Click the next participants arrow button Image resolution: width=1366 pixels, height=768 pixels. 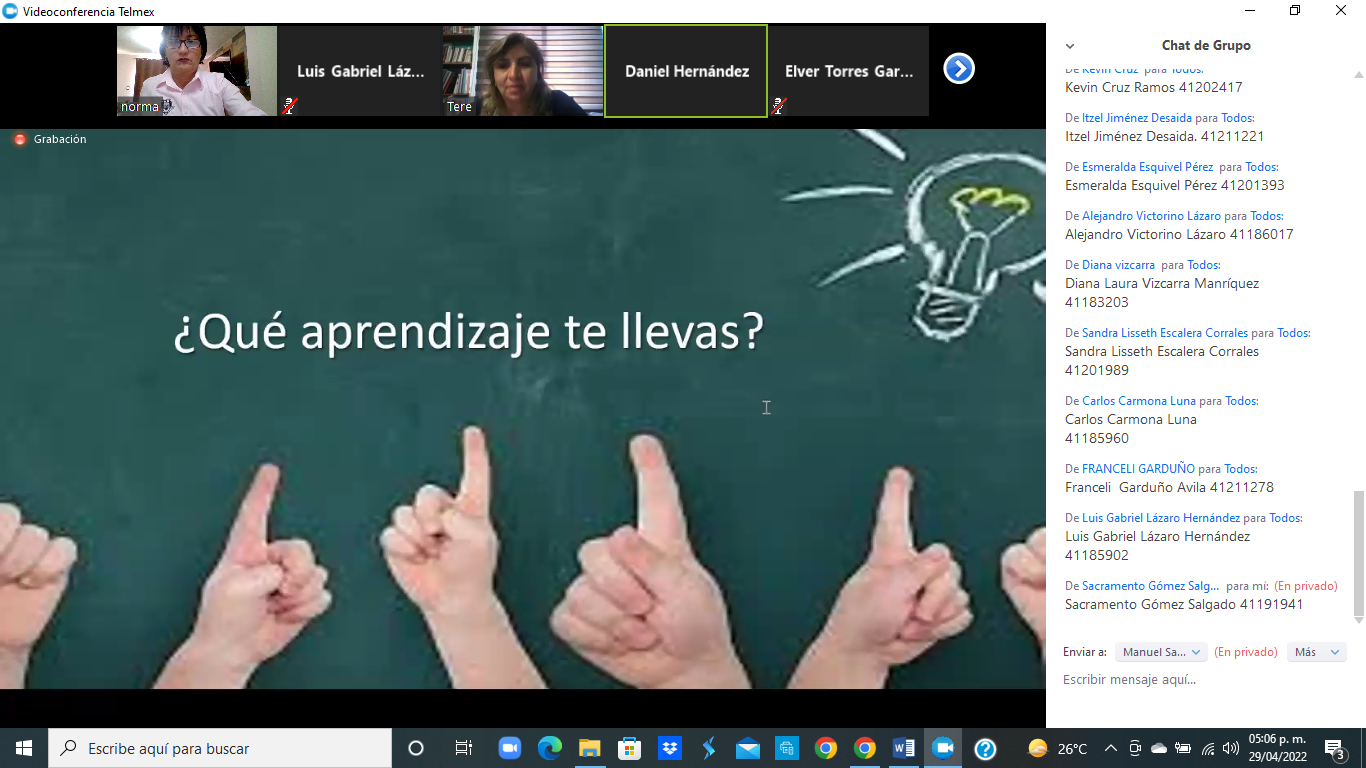click(x=958, y=69)
